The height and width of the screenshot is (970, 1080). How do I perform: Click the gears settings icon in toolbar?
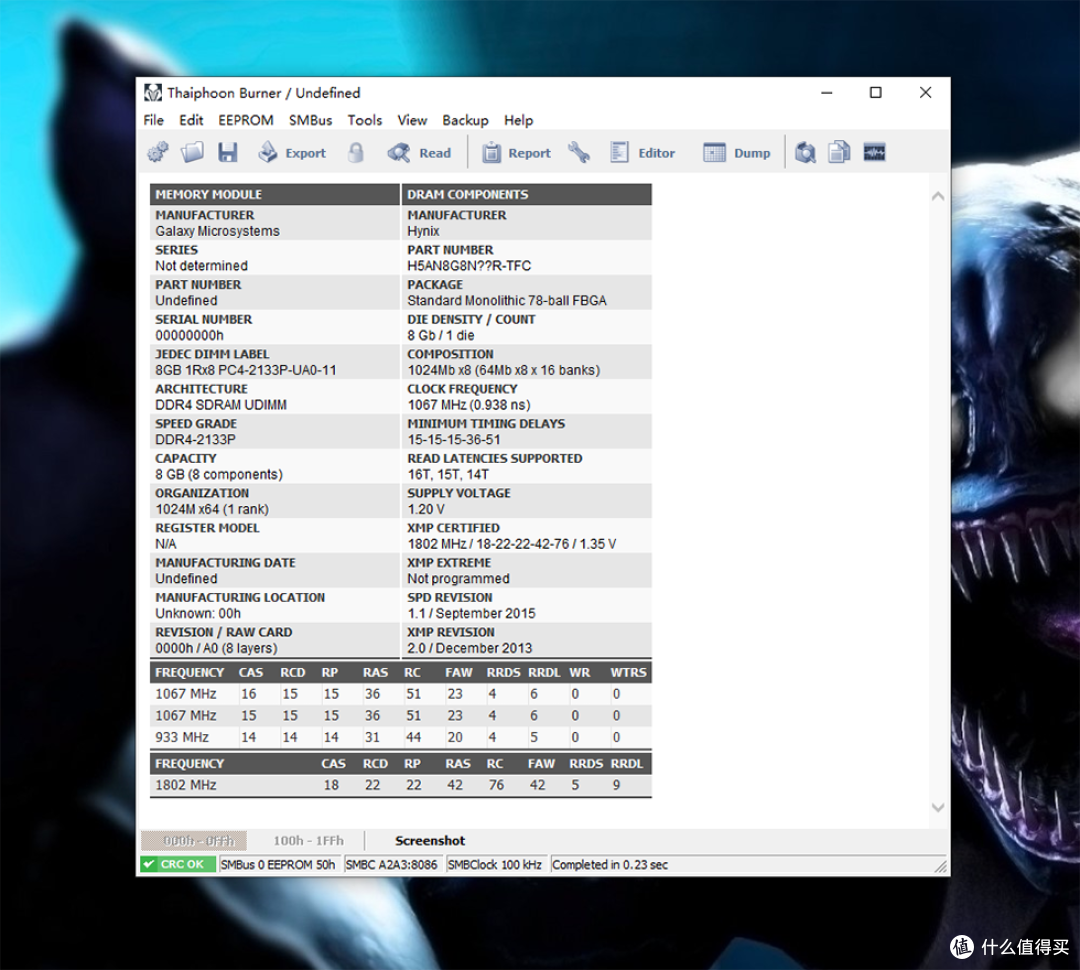pyautogui.click(x=158, y=152)
